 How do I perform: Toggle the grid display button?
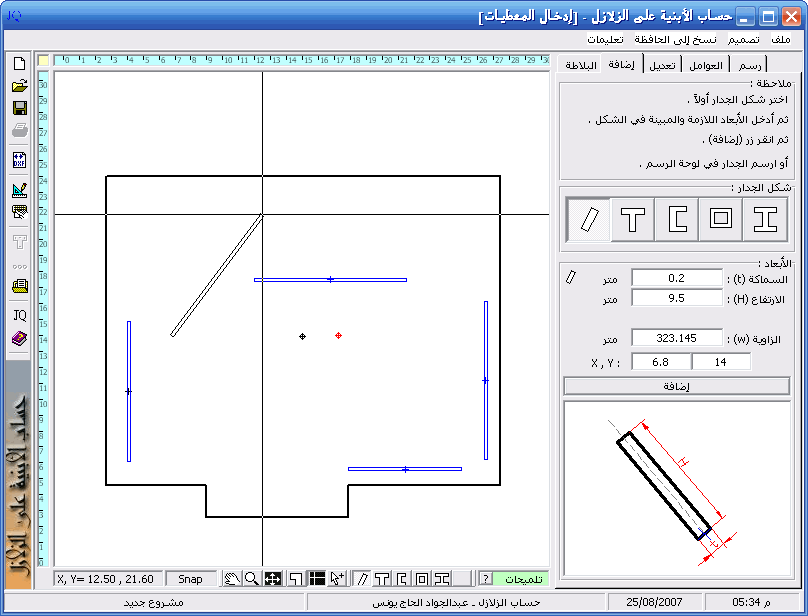[316, 578]
